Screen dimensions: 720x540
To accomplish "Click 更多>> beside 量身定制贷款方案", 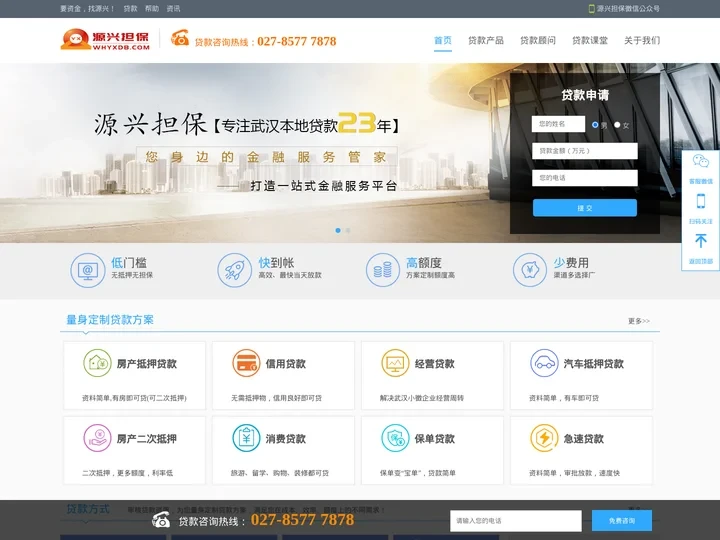I will pos(639,321).
